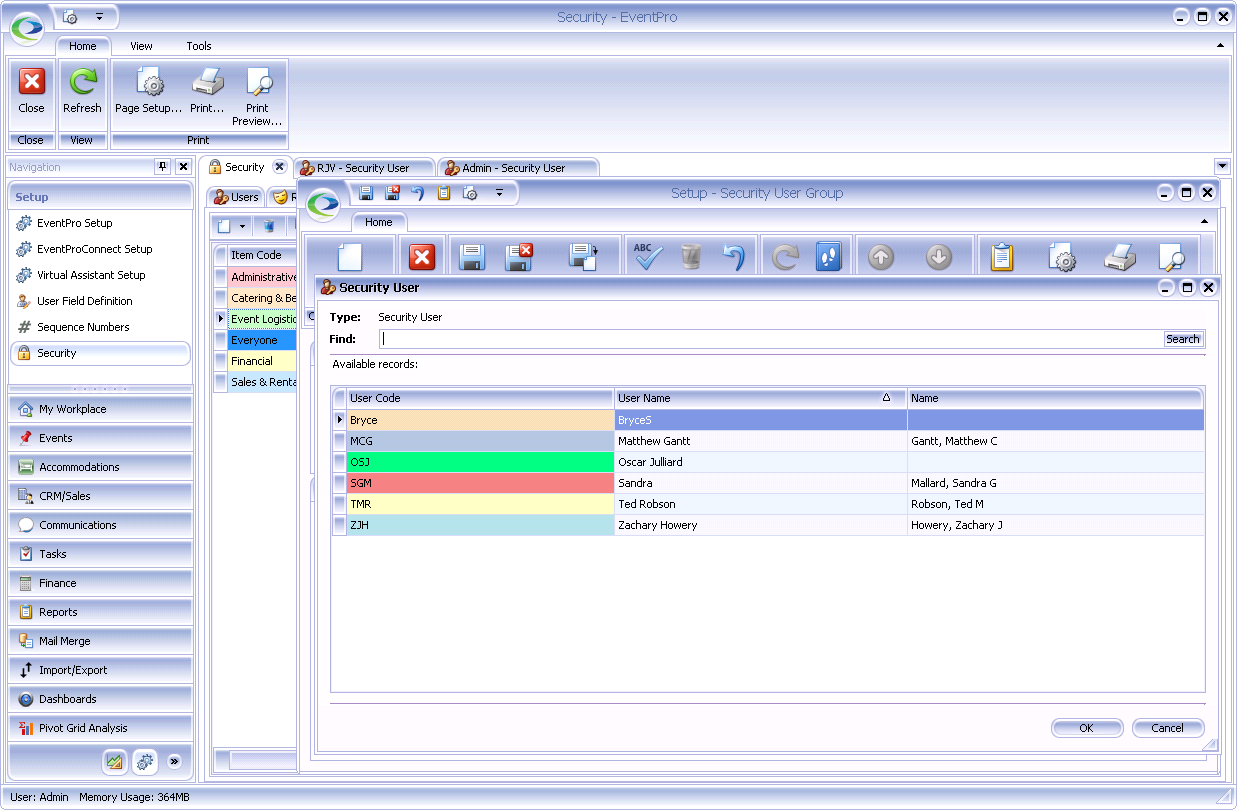Screen dimensions: 1237x810
Task: Click Cancel in Security User dialog
Action: click(x=1168, y=728)
